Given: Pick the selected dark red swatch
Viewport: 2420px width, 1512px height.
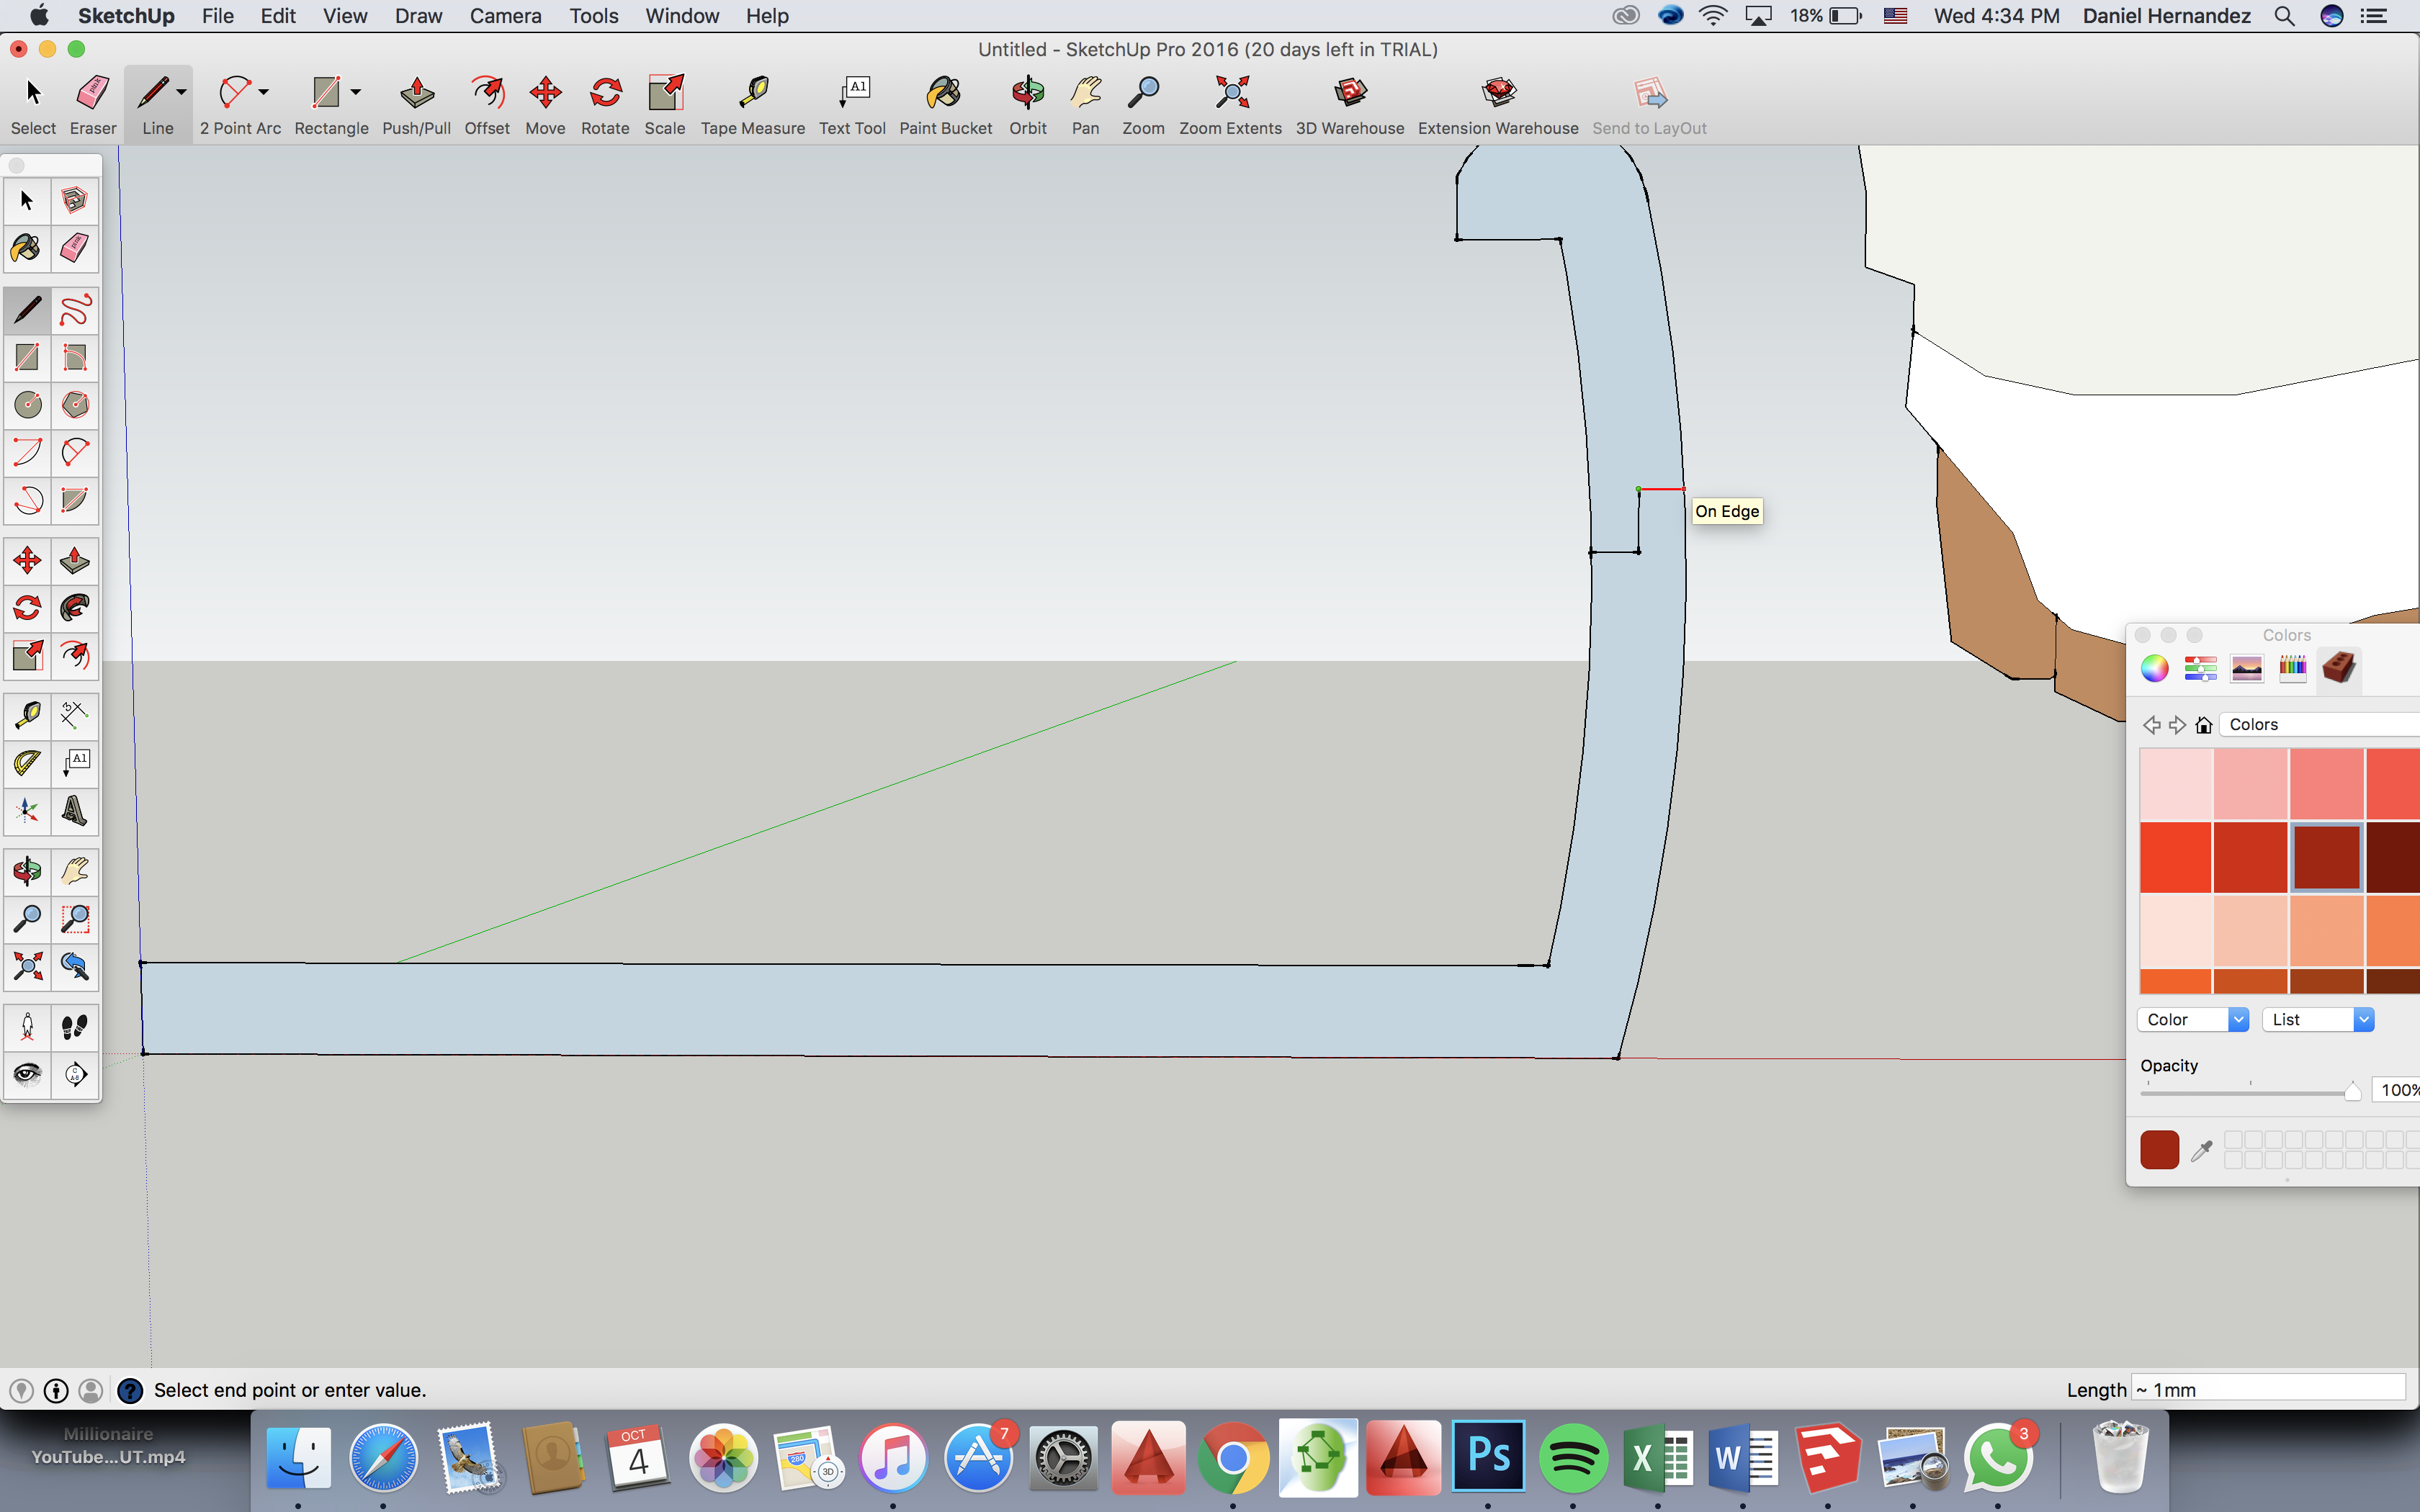Looking at the screenshot, I should tap(2326, 857).
